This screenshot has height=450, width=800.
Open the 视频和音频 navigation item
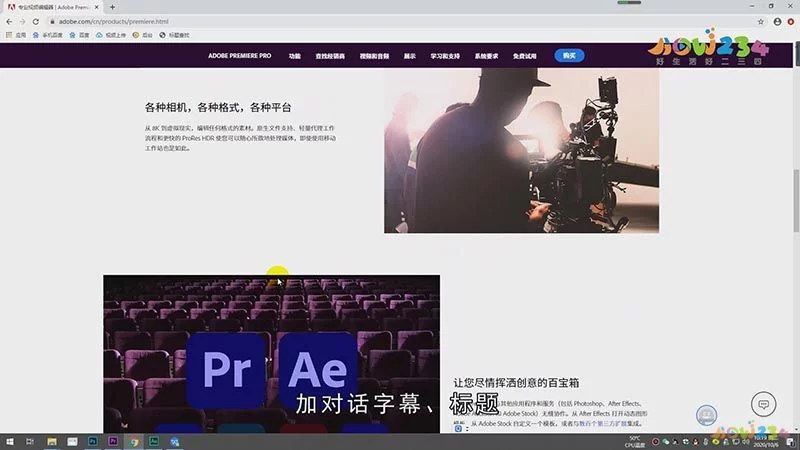(x=374, y=56)
